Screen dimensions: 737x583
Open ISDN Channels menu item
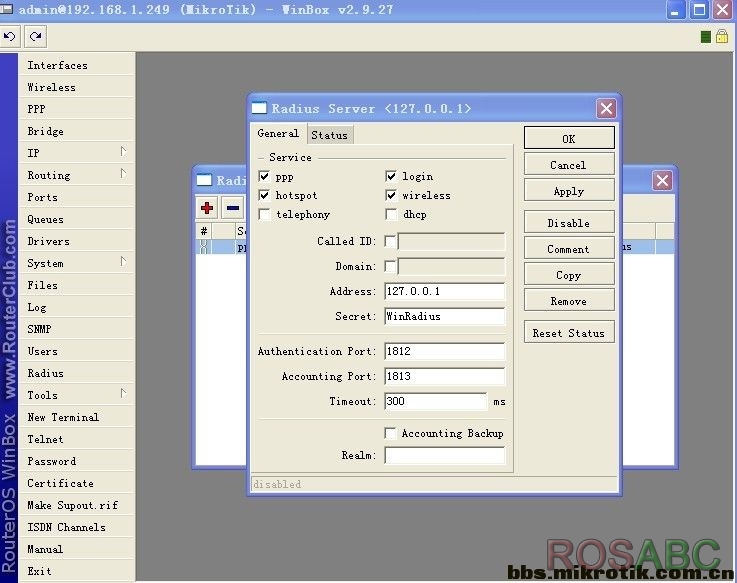point(77,527)
